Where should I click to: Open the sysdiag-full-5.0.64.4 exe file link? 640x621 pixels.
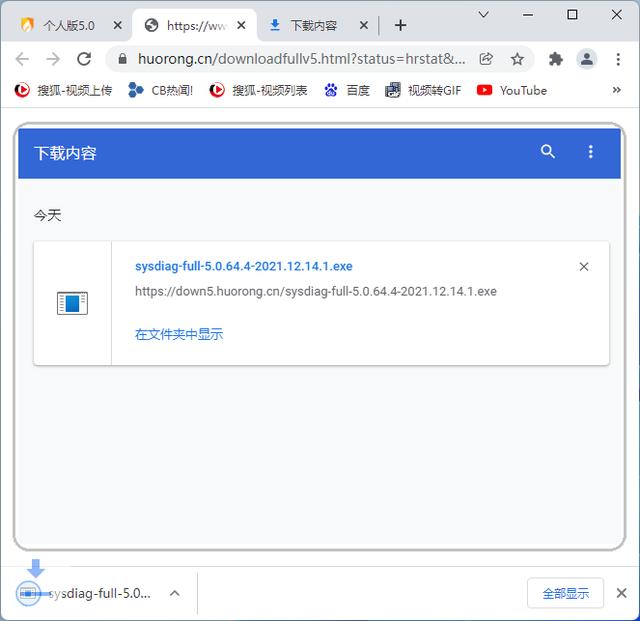point(243,266)
